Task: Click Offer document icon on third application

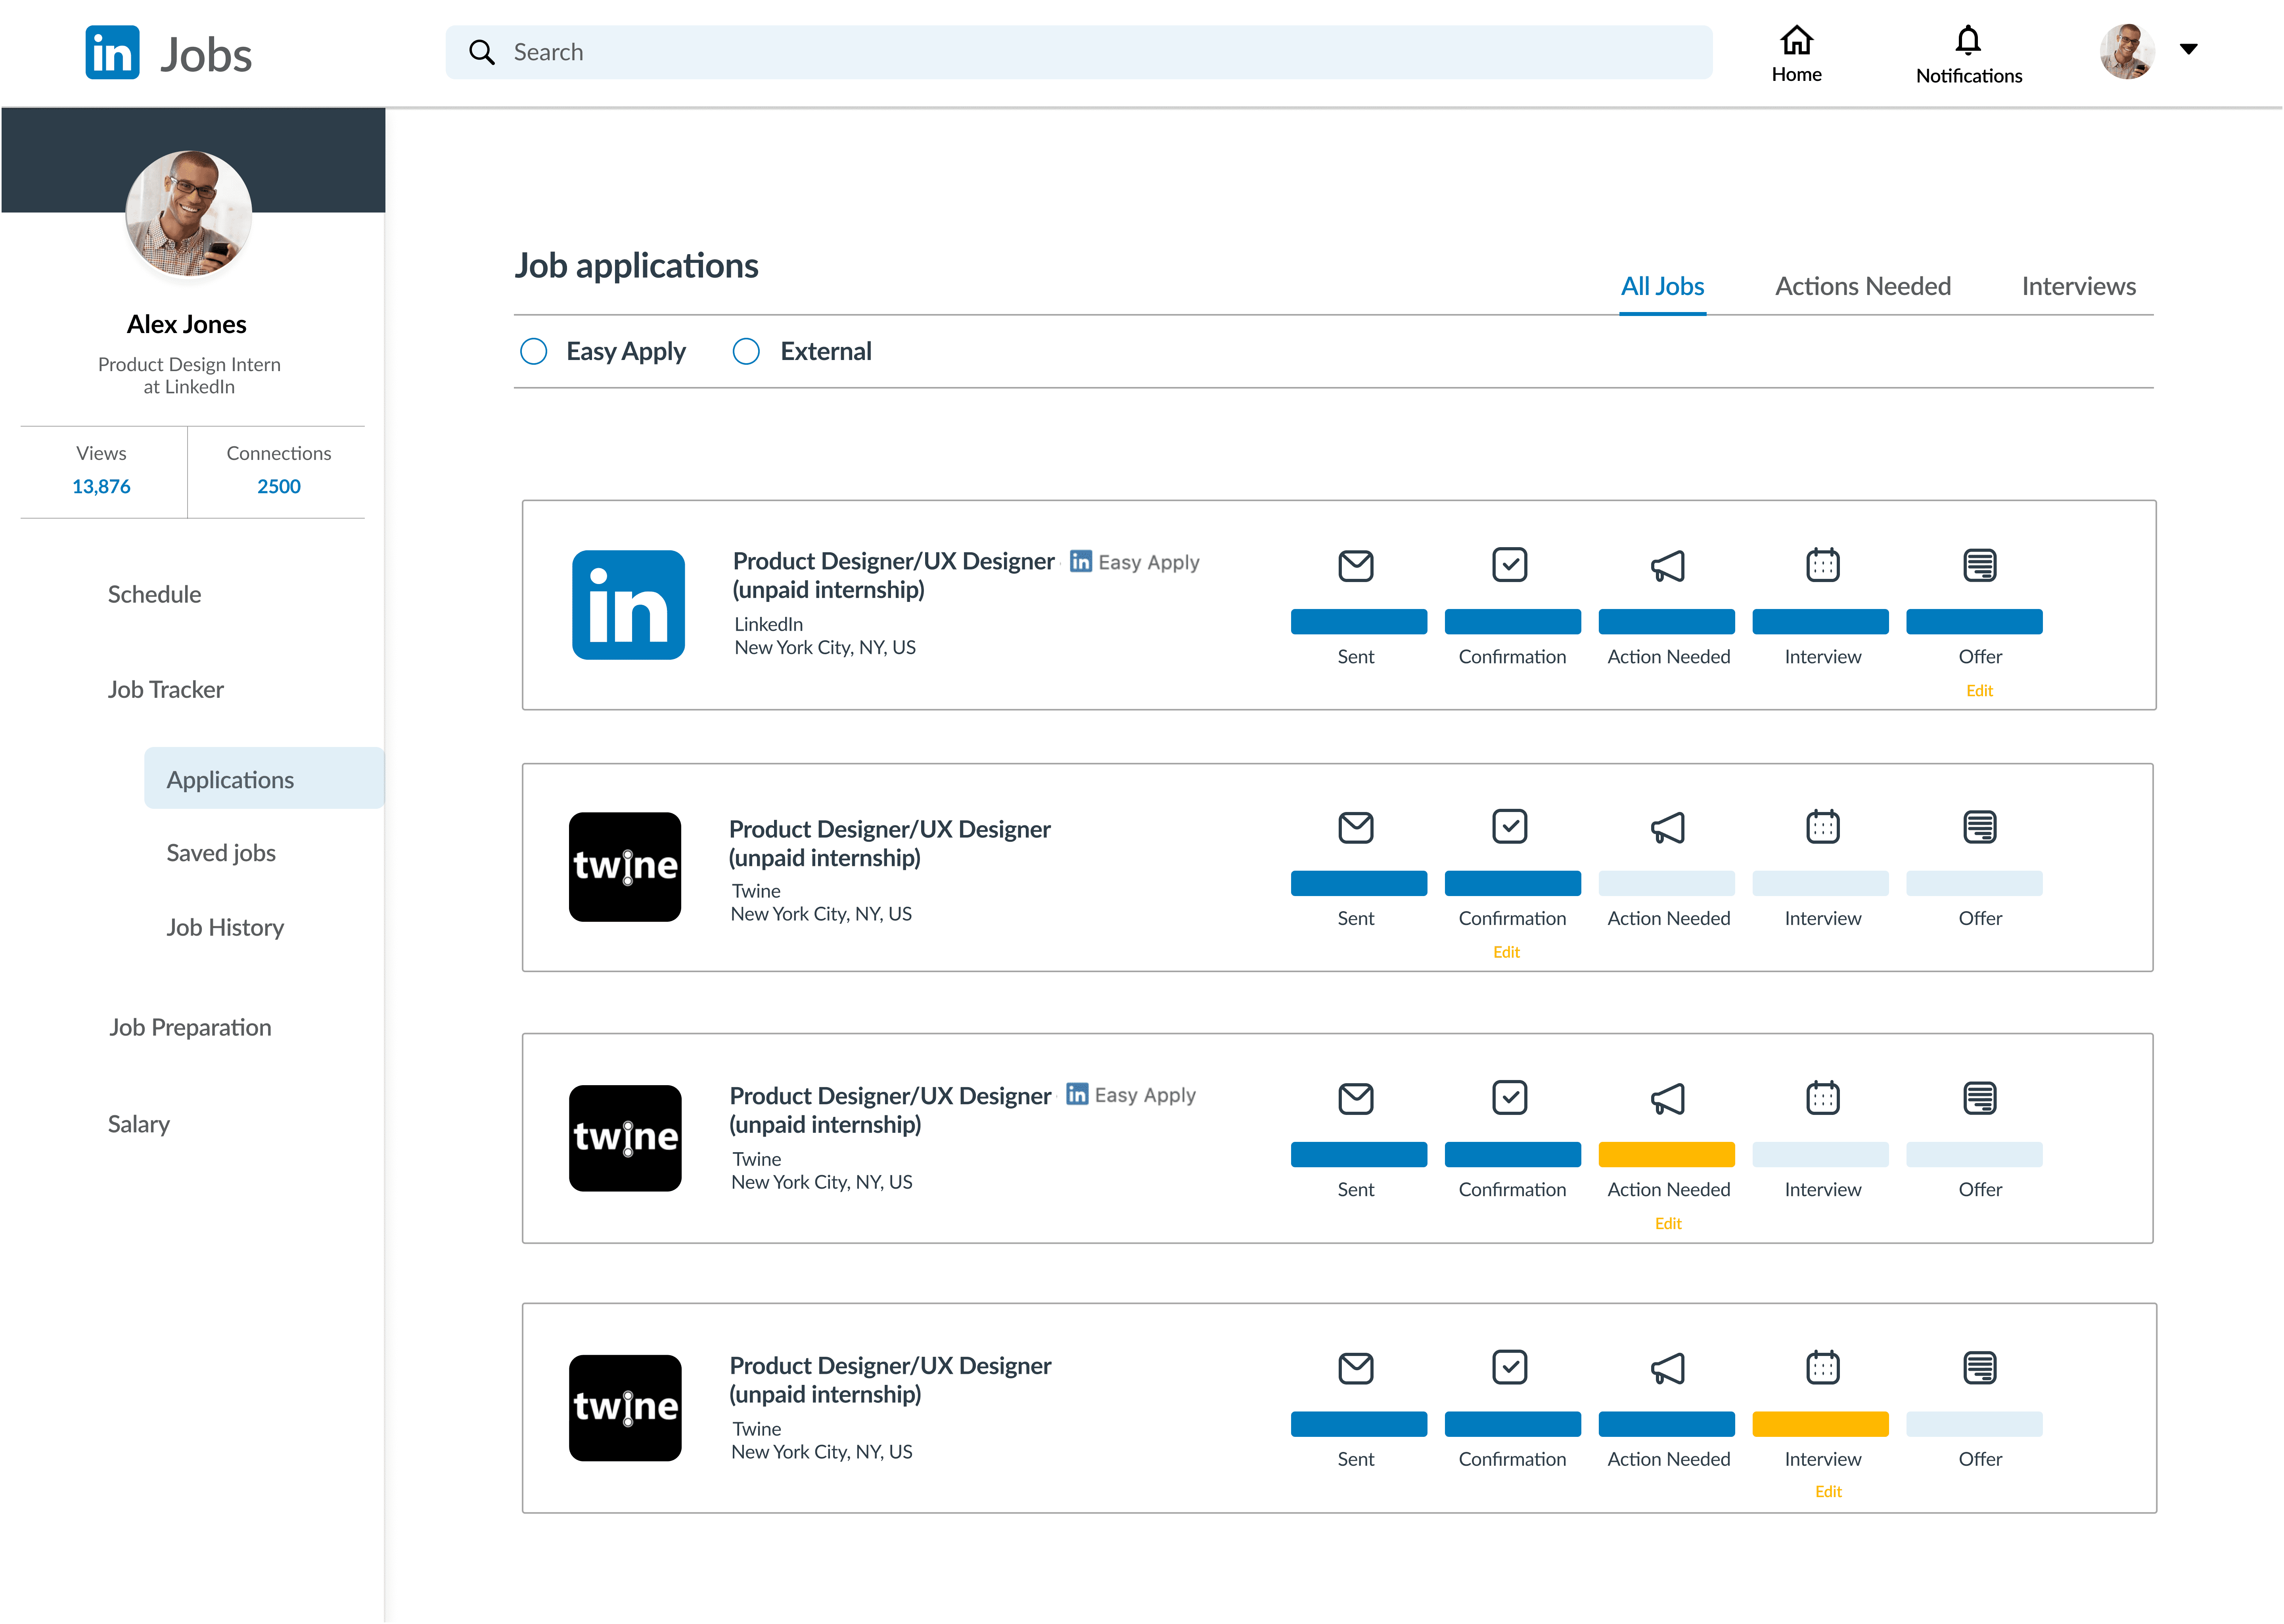Action: [1980, 1098]
